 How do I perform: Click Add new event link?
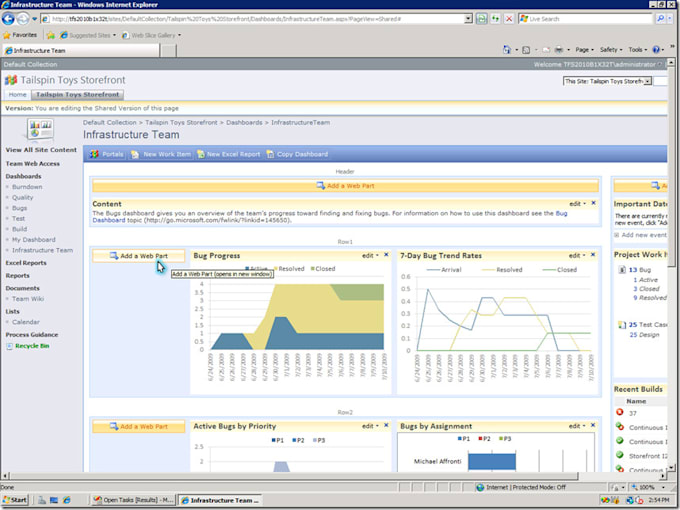pos(644,235)
